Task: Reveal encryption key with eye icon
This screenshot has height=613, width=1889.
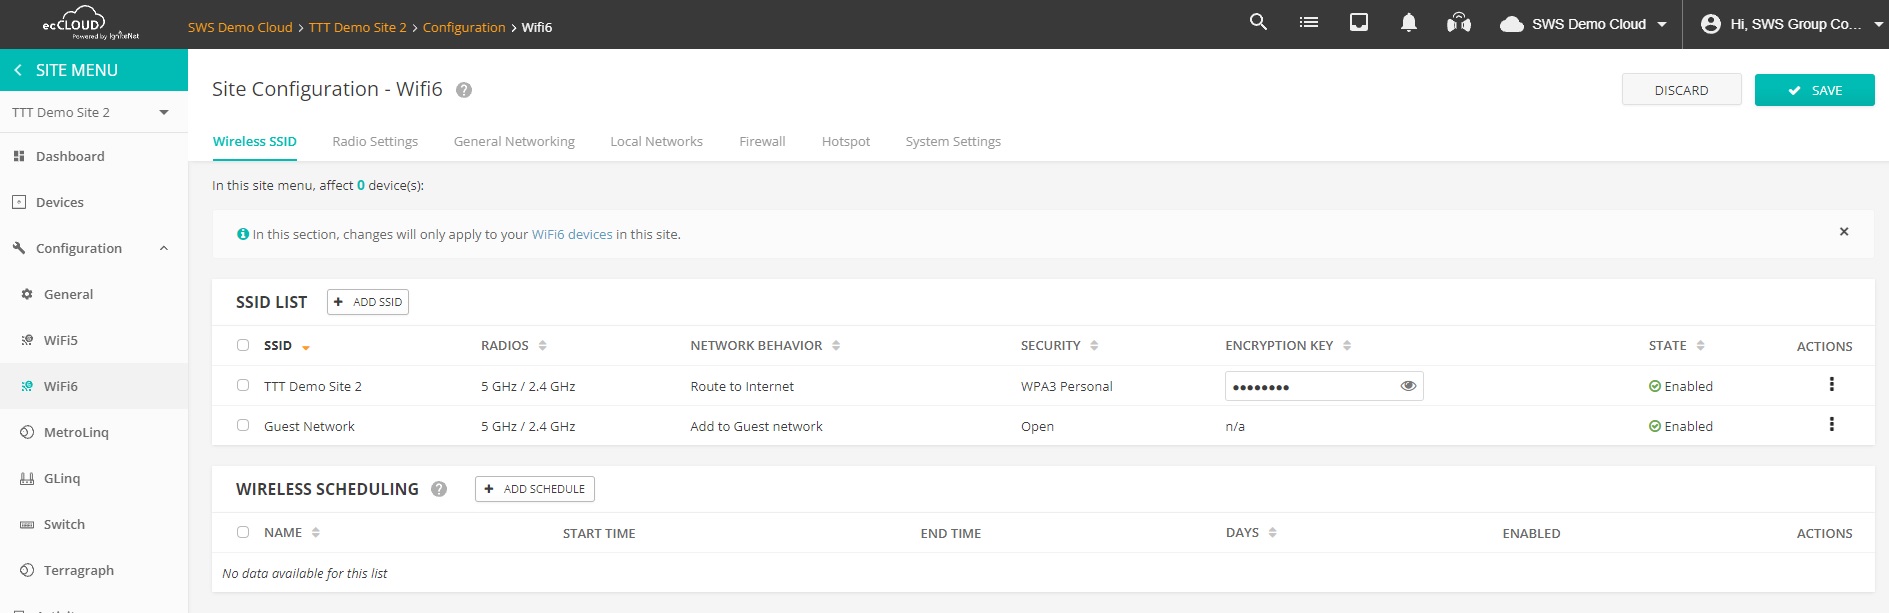Action: click(x=1408, y=386)
